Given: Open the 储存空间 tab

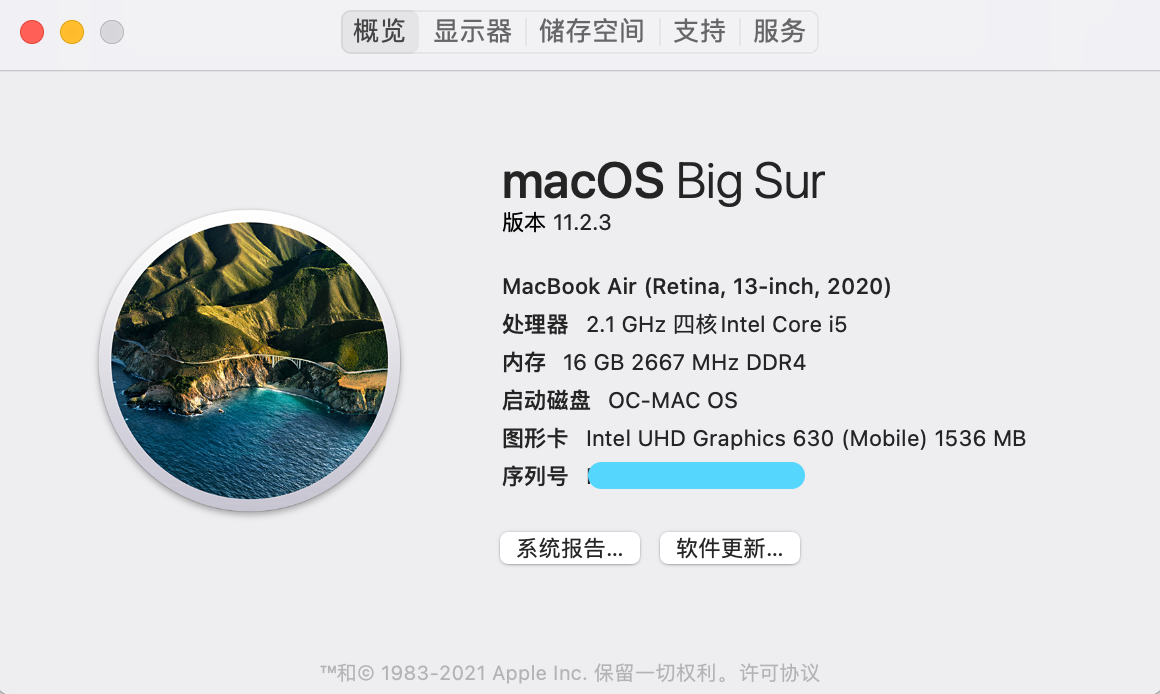Looking at the screenshot, I should pyautogui.click(x=592, y=32).
